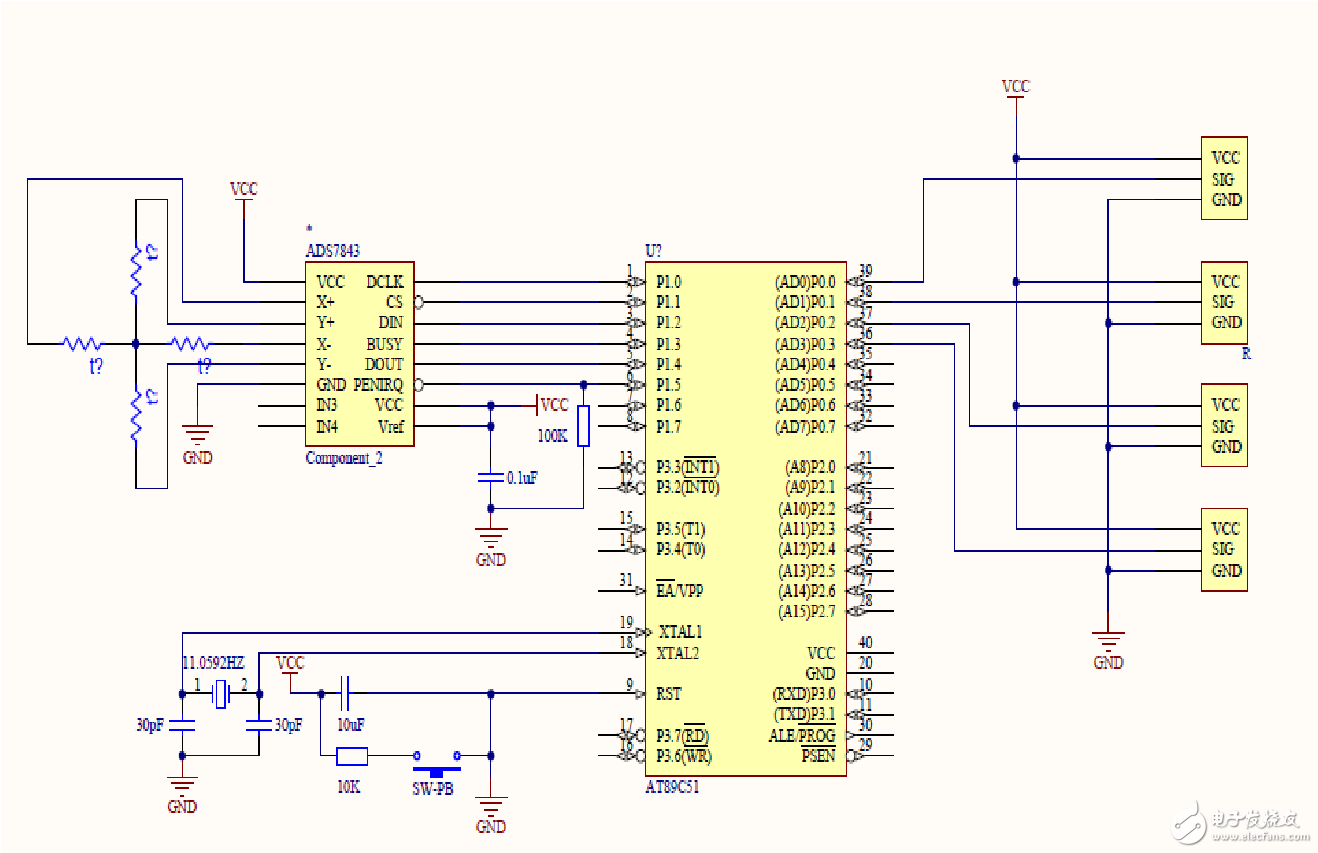
Task: Click the ground symbol below the sensor connectors
Action: [1108, 640]
